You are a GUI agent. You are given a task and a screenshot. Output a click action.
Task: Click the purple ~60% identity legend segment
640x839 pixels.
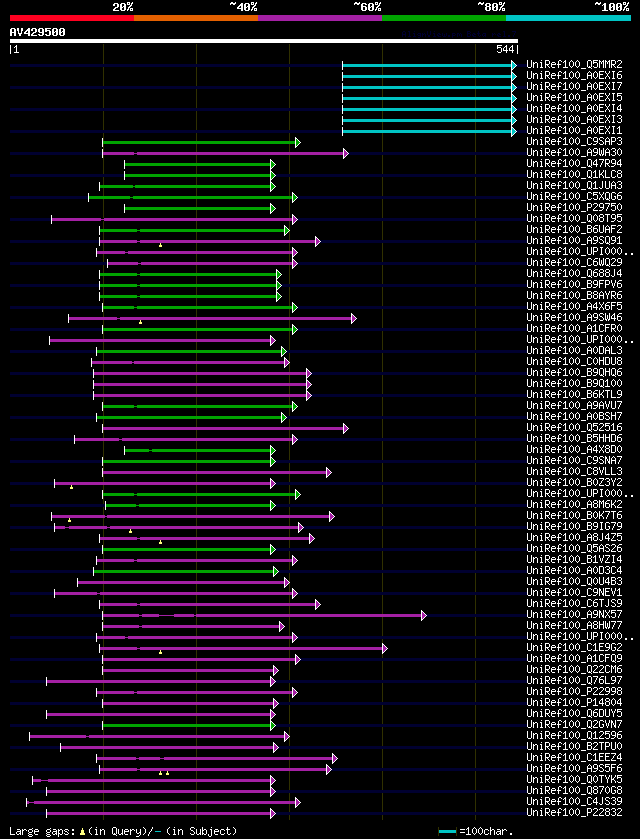coord(320,18)
